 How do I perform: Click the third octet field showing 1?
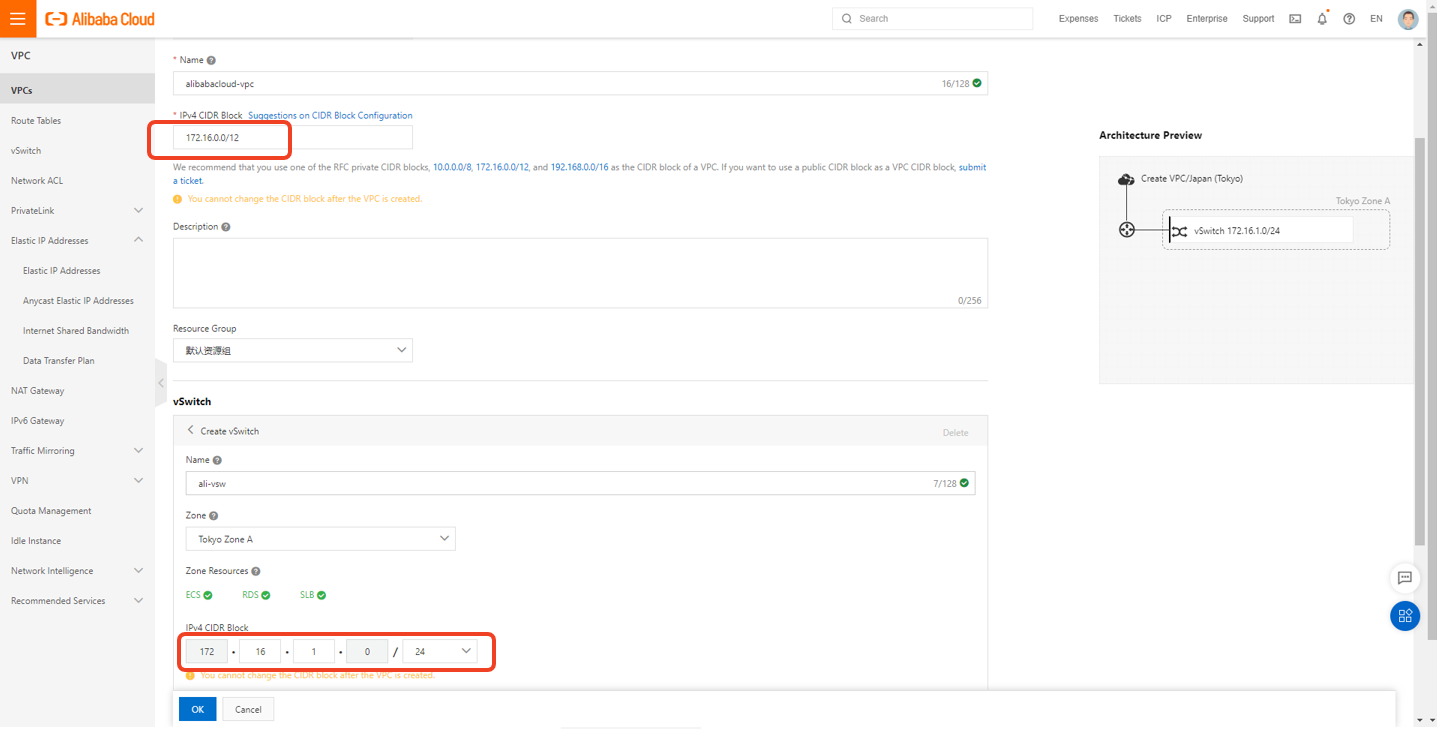(x=314, y=651)
